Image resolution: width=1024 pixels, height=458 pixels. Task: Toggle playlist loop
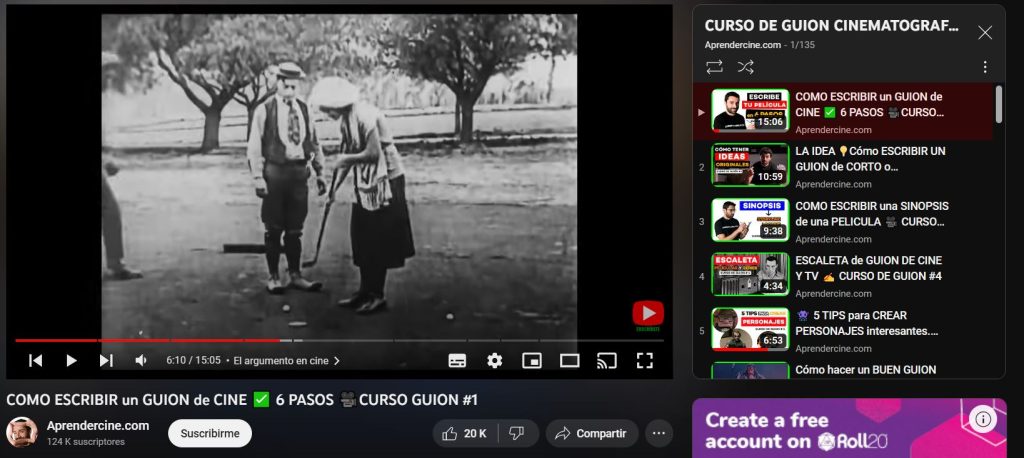(714, 67)
